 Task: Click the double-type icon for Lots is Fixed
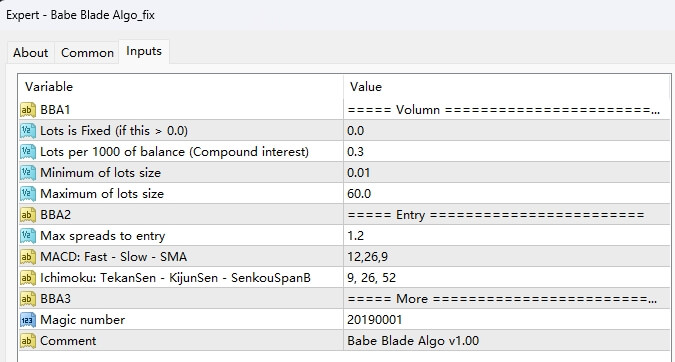pos(28,131)
